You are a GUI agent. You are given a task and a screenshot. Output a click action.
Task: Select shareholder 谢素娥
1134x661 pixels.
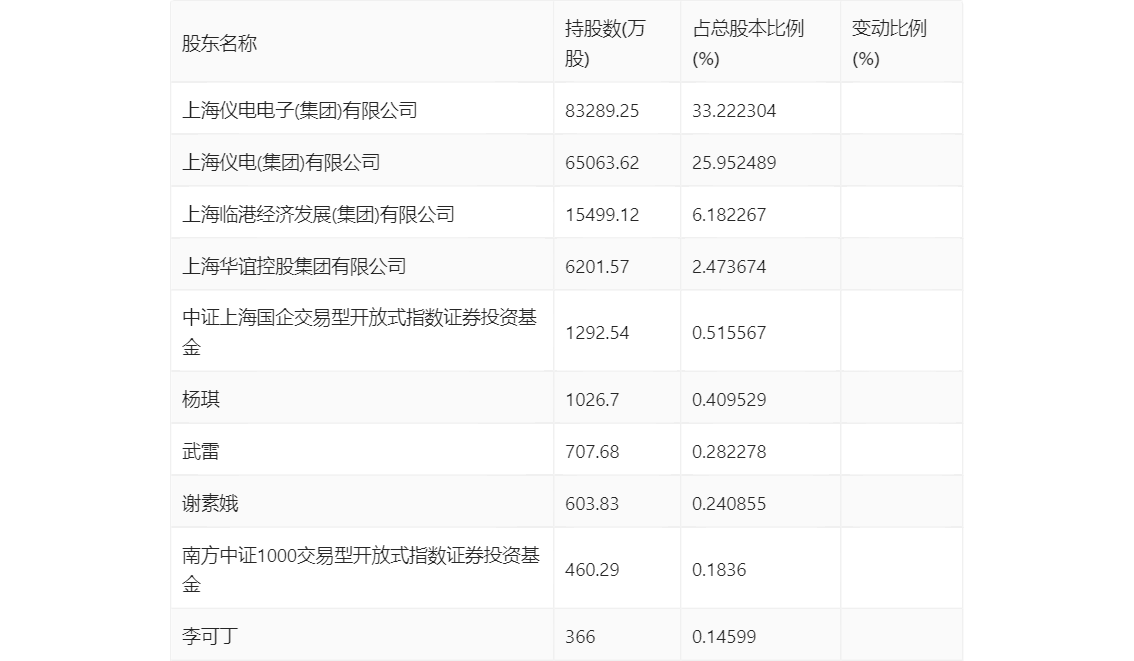click(x=210, y=503)
